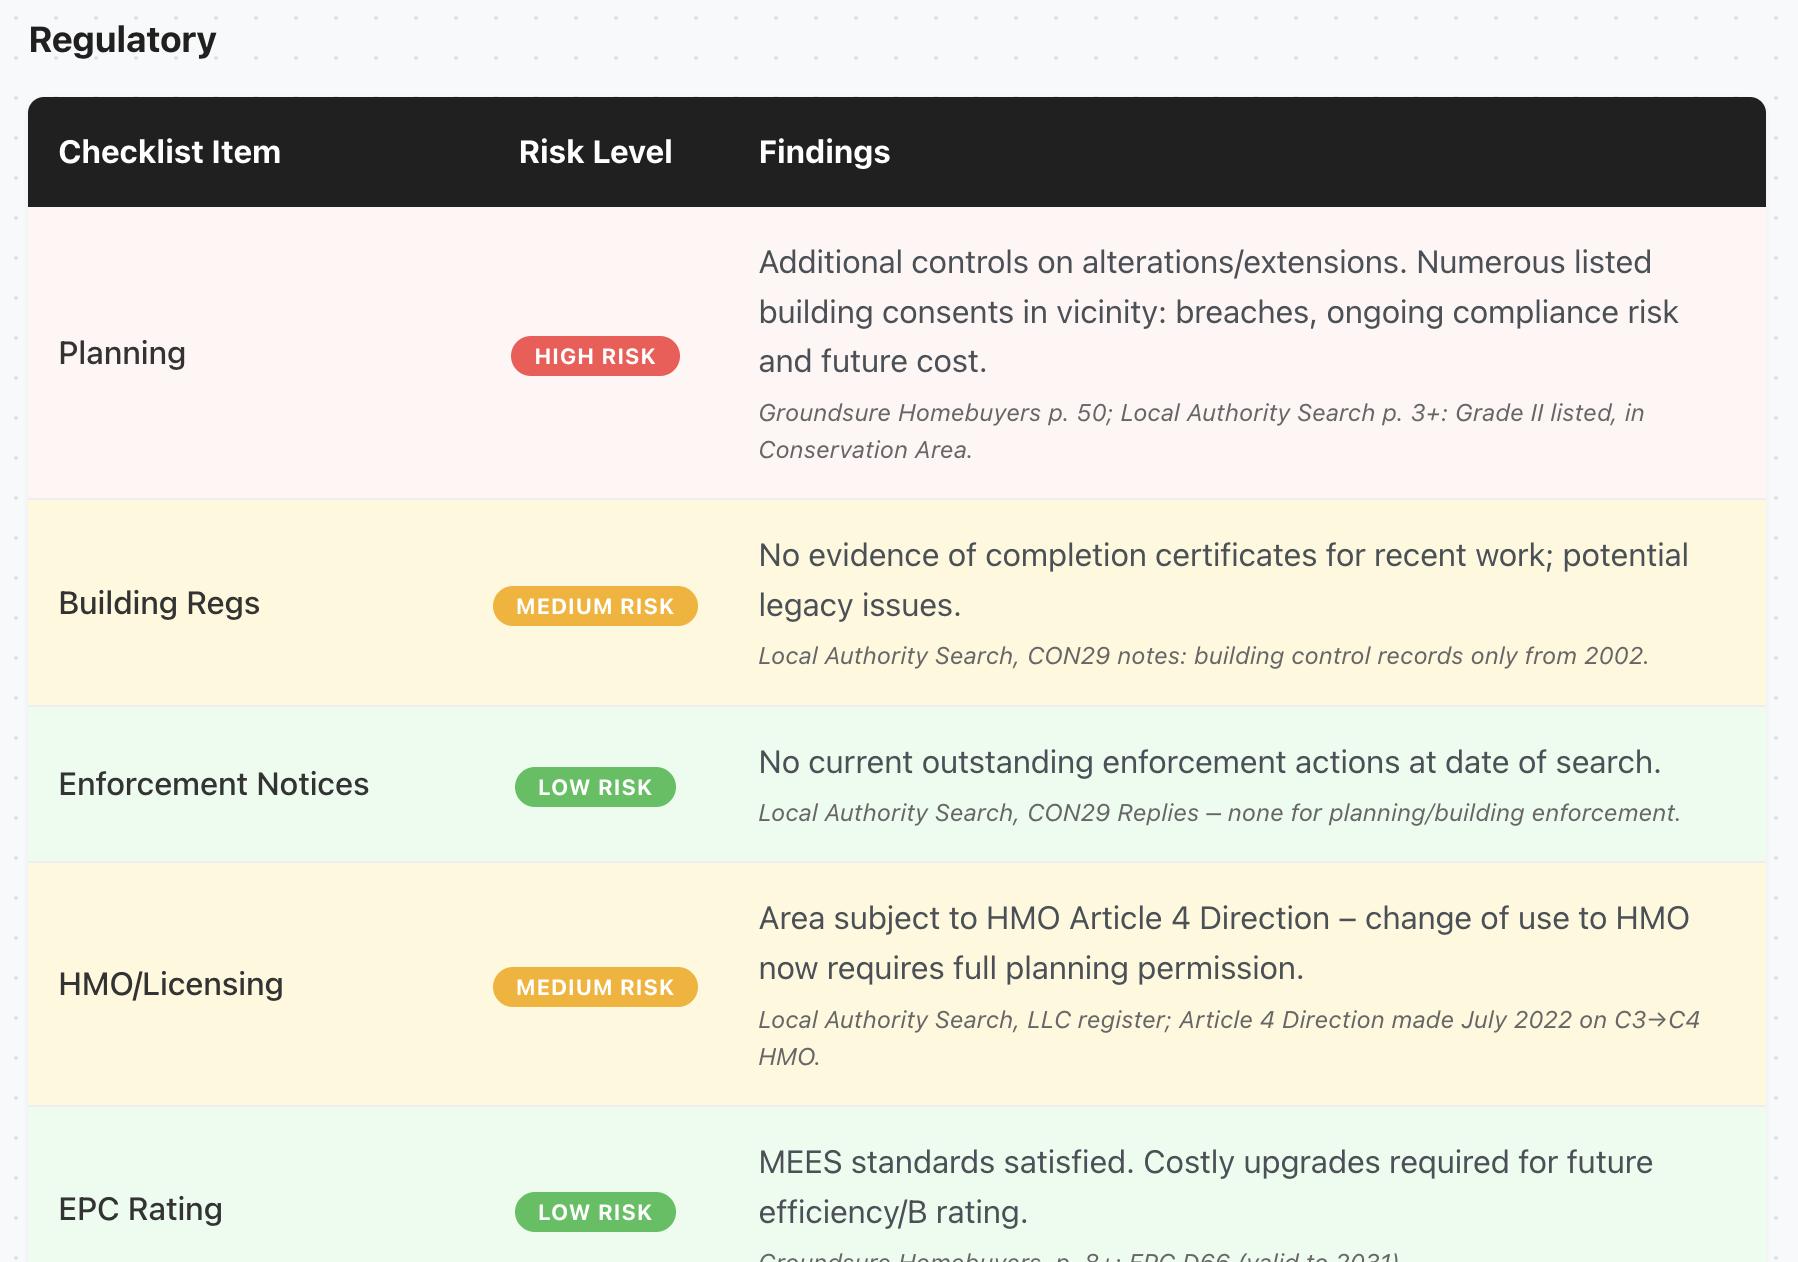The width and height of the screenshot is (1798, 1262).
Task: Click the outstanding enforcement actions finding
Action: [1209, 762]
